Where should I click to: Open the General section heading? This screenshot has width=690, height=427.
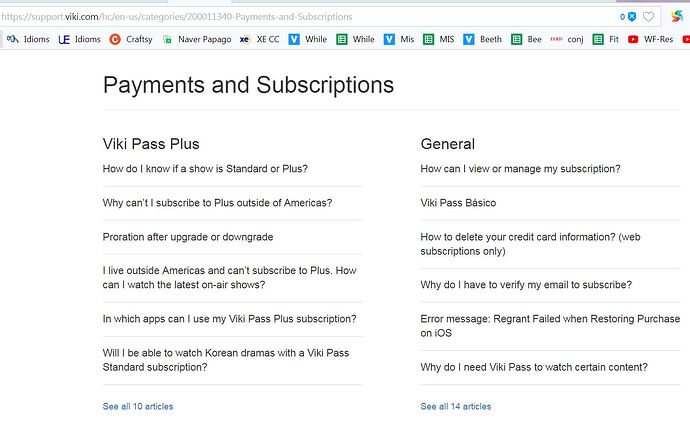point(448,144)
